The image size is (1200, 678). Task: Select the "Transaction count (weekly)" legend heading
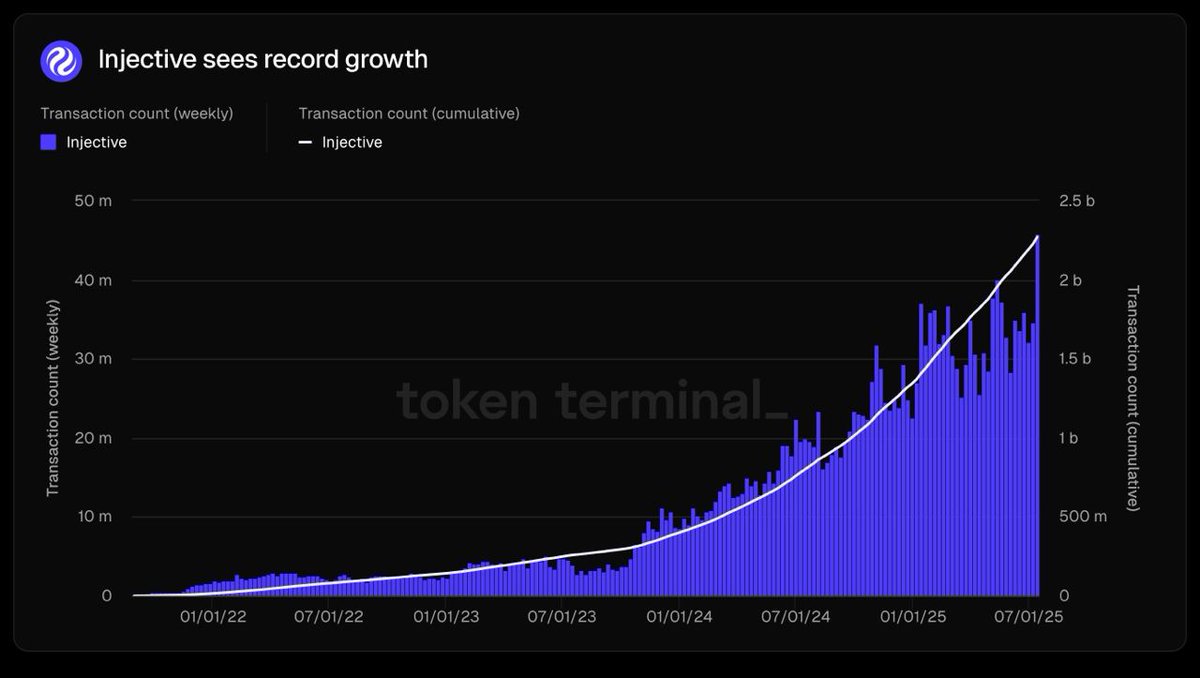tap(137, 114)
